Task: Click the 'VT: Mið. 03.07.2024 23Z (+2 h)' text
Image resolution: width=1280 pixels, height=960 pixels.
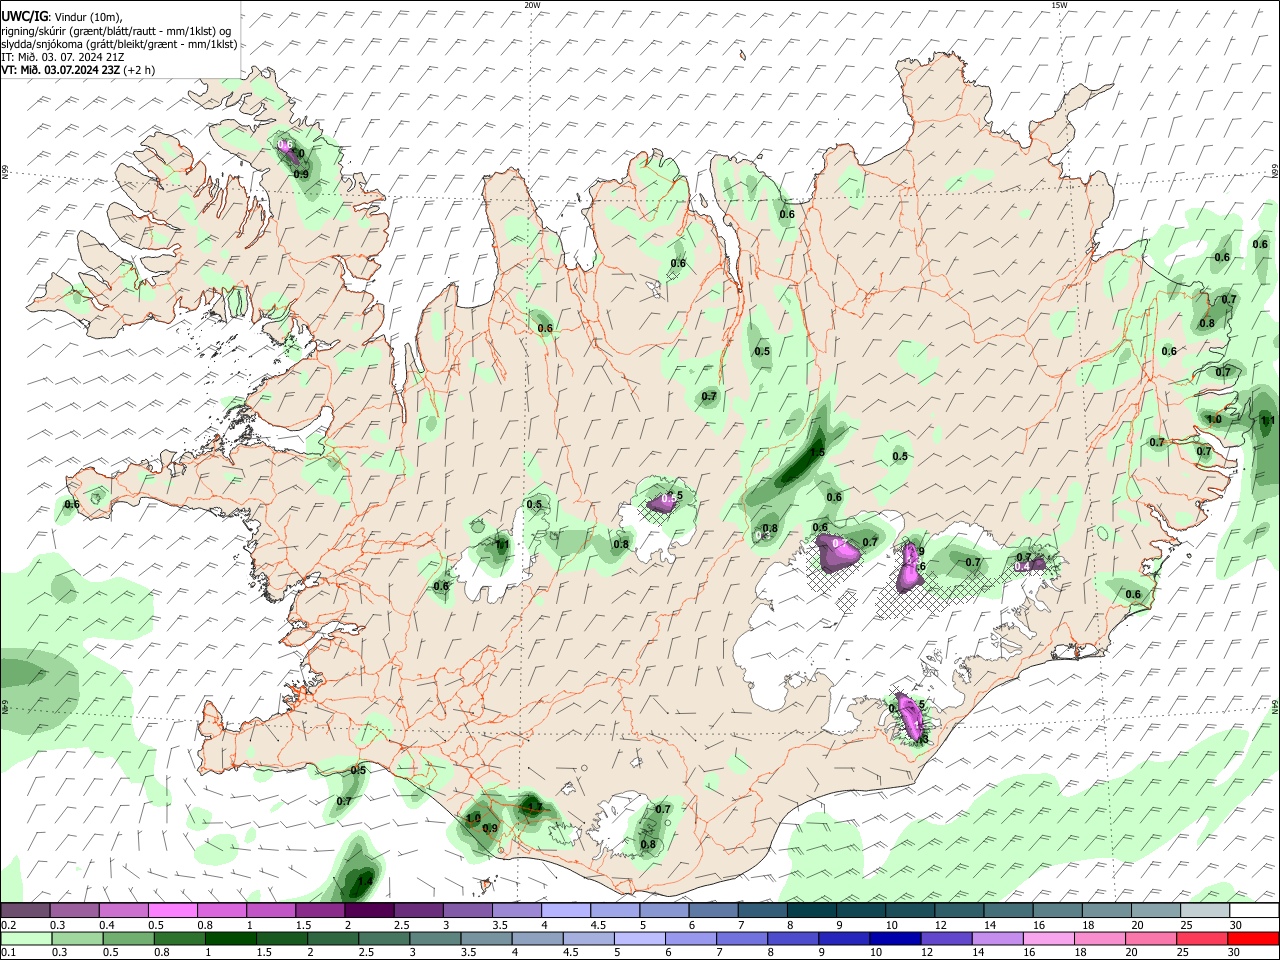Action: (78, 70)
